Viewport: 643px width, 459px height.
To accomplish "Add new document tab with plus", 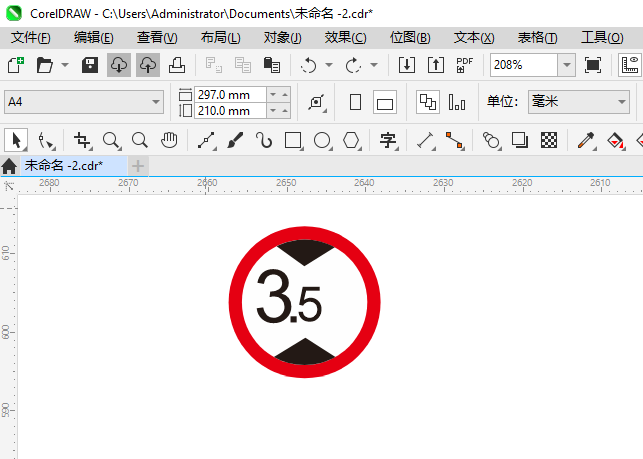I will (138, 166).
